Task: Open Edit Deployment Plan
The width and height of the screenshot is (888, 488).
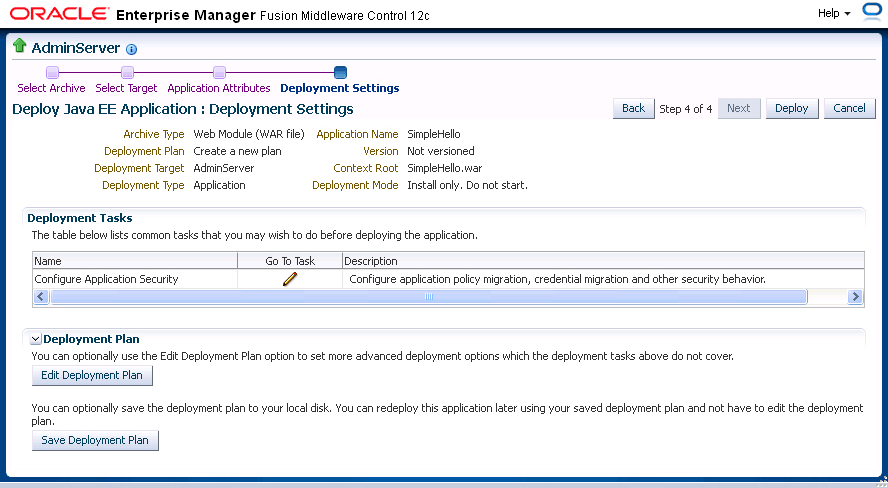Action: [x=92, y=375]
